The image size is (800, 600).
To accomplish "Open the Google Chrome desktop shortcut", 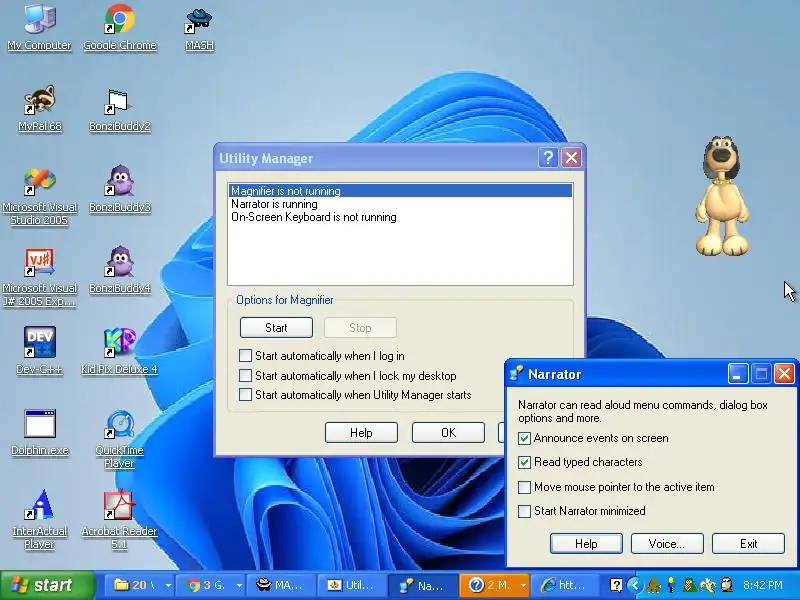I will tap(120, 27).
